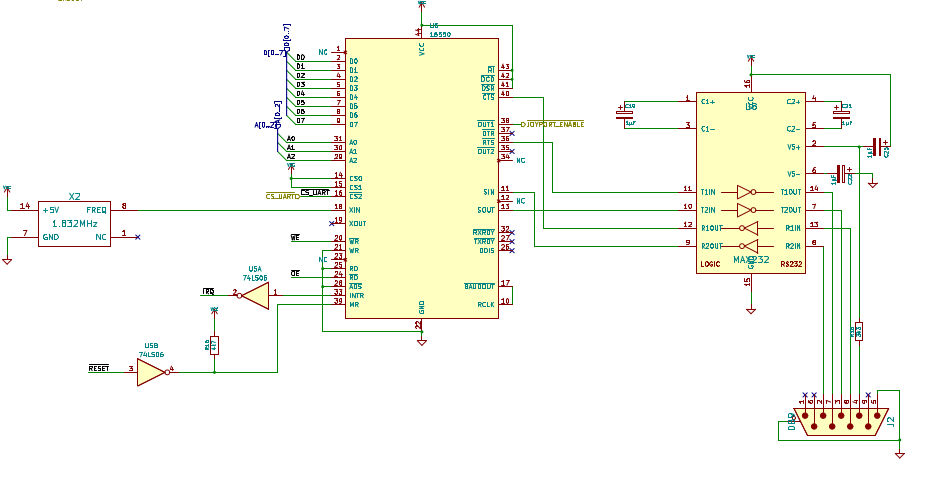Screen dimensions: 936x493
Task: Click the resistor above the DB9 connector
Action: 859,331
